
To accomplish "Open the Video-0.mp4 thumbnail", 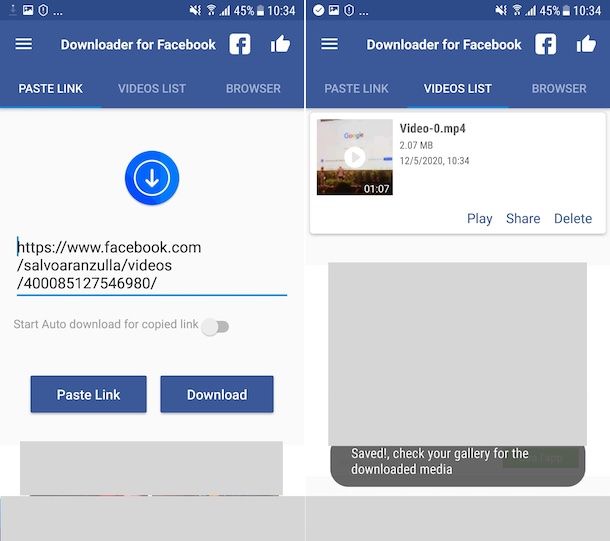I will tap(355, 157).
